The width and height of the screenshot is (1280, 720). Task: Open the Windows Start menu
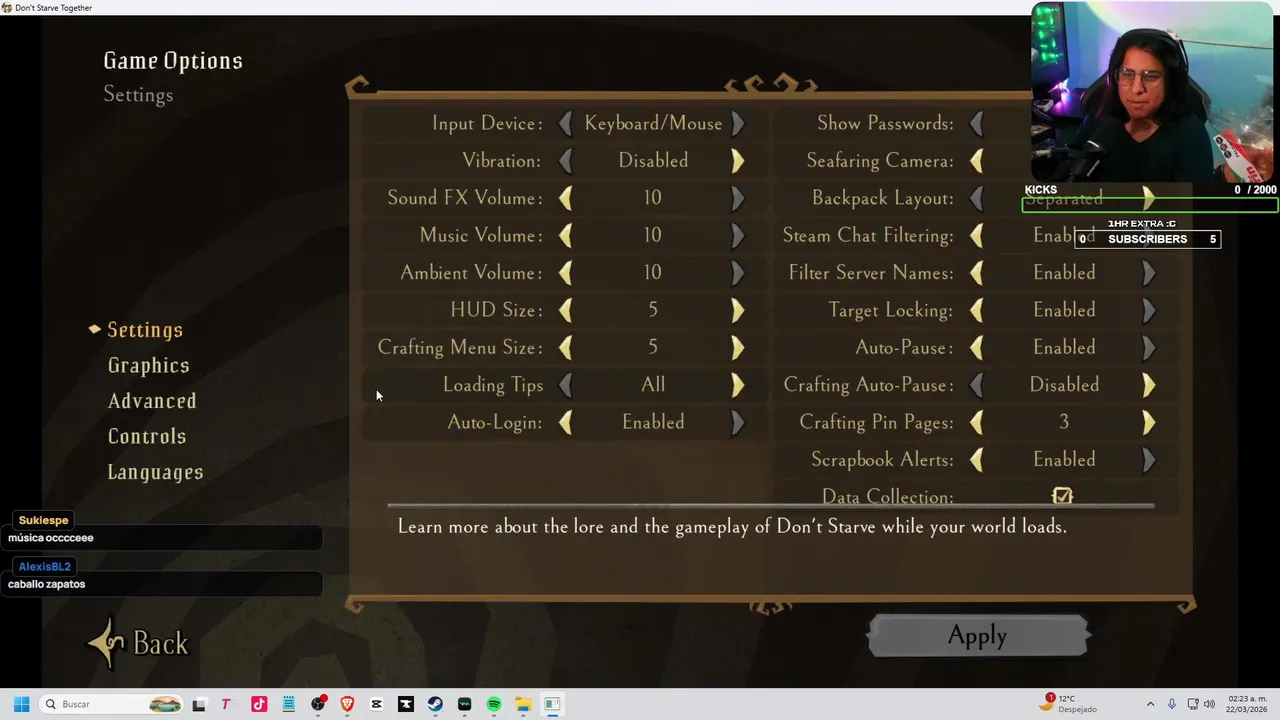21,704
